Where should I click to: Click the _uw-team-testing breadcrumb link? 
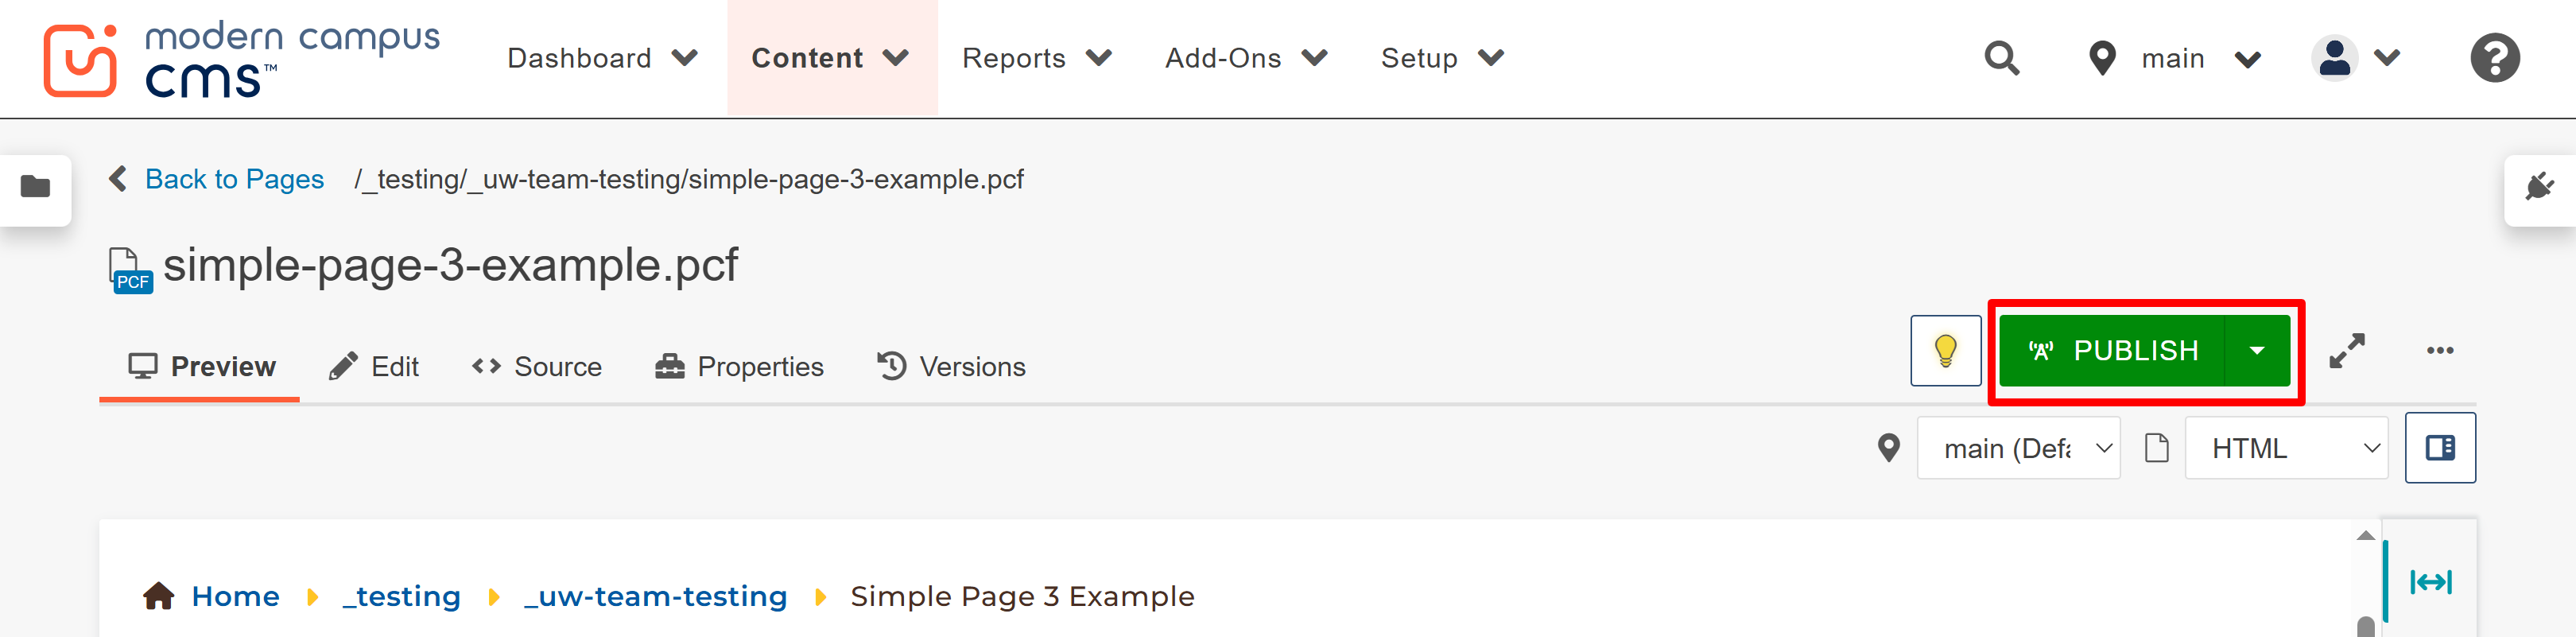tap(655, 596)
